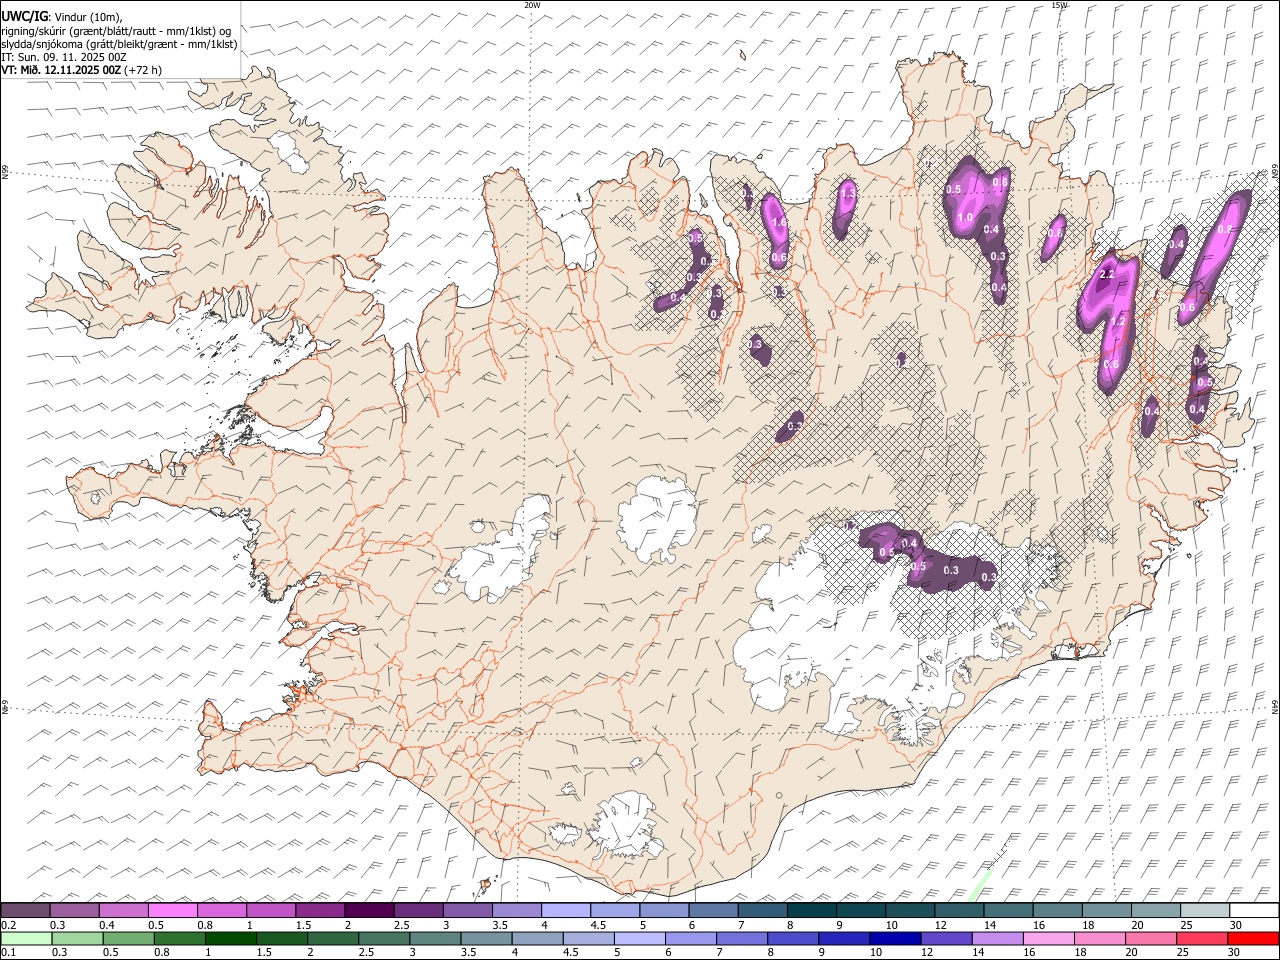Select the lower legend blue swatch labeled 8
Viewport: 1280px width, 960px height.
coord(793,938)
